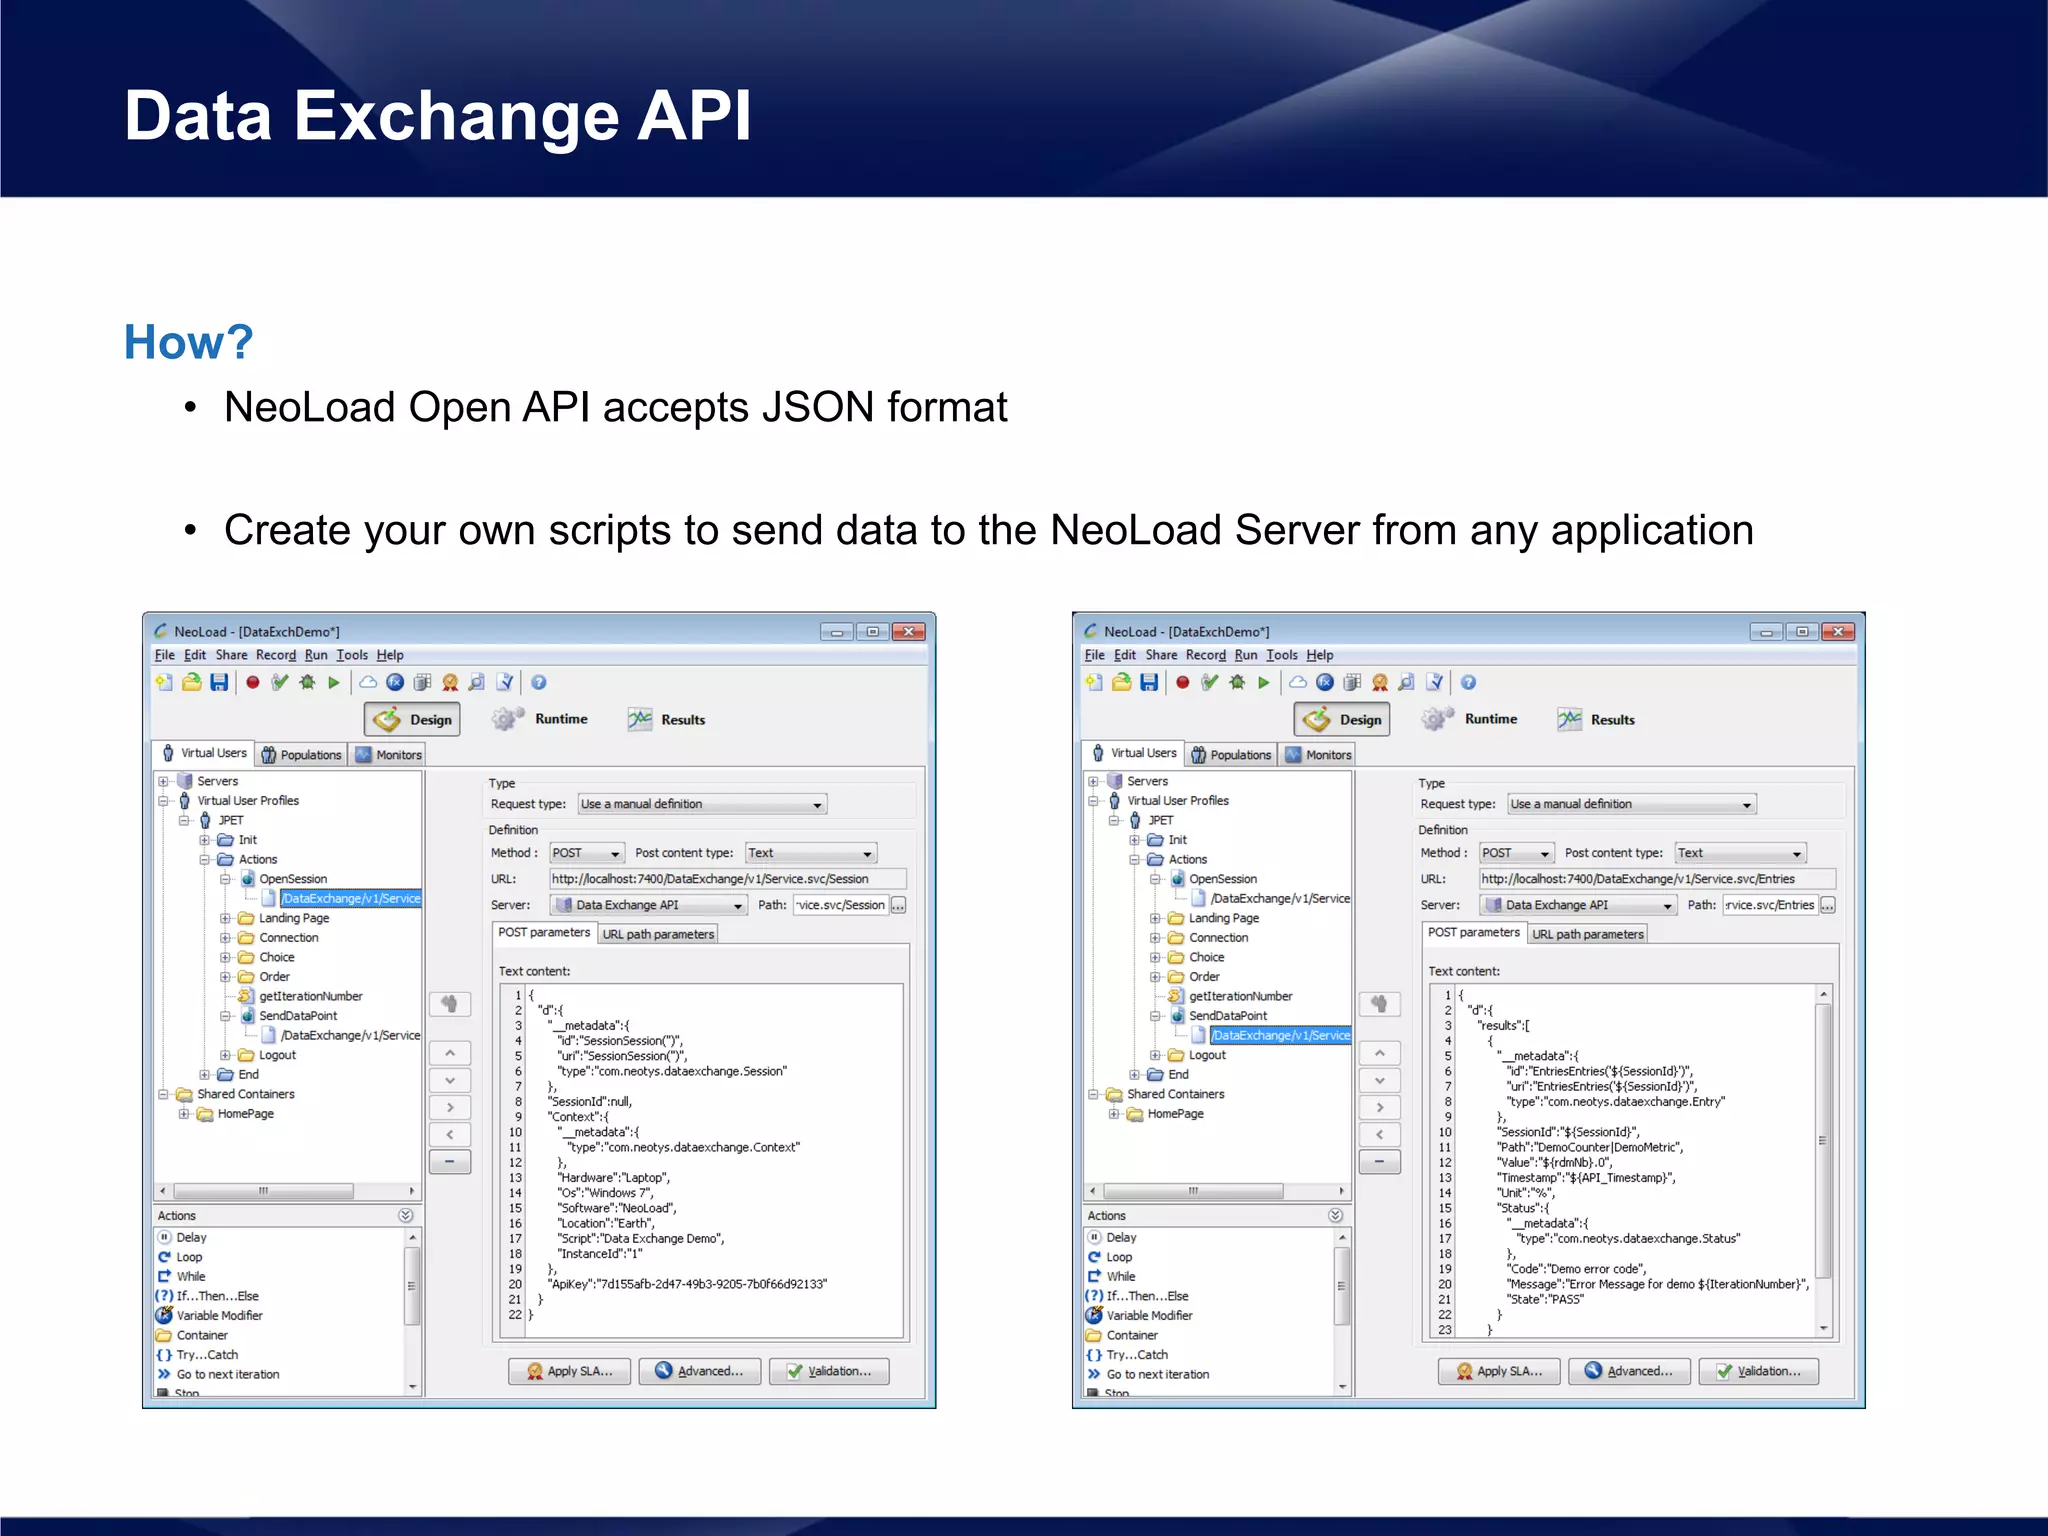Open Post content type dropdown in left window
The width and height of the screenshot is (2048, 1536).
(811, 853)
